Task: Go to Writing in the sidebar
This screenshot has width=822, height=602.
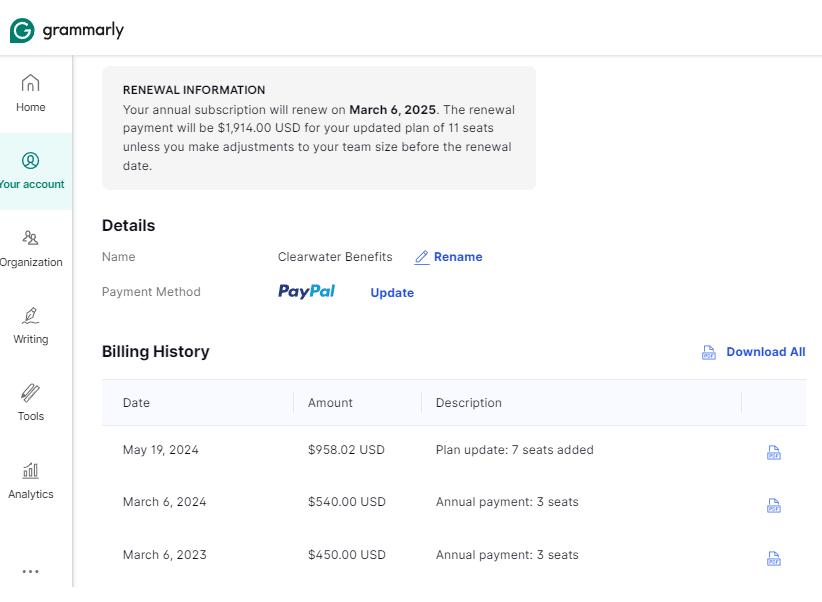Action: tap(30, 326)
